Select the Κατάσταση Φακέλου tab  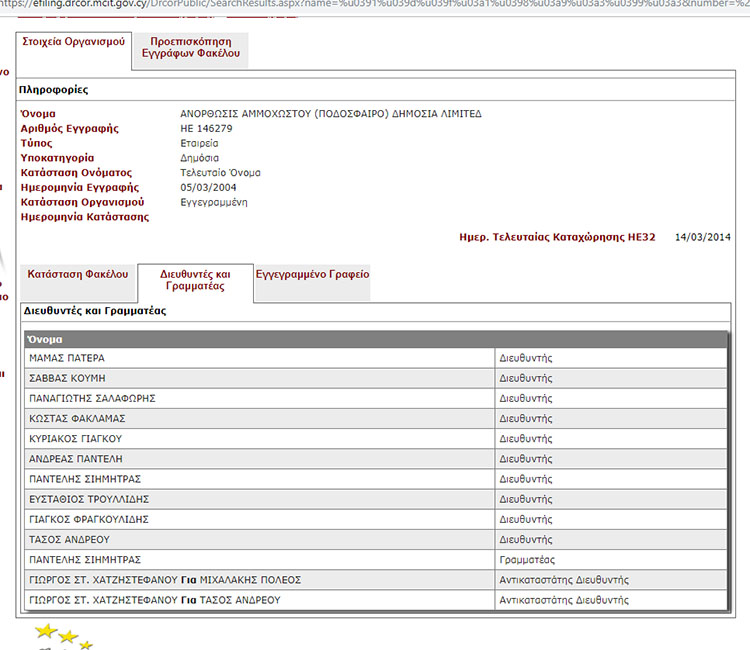coord(78,283)
